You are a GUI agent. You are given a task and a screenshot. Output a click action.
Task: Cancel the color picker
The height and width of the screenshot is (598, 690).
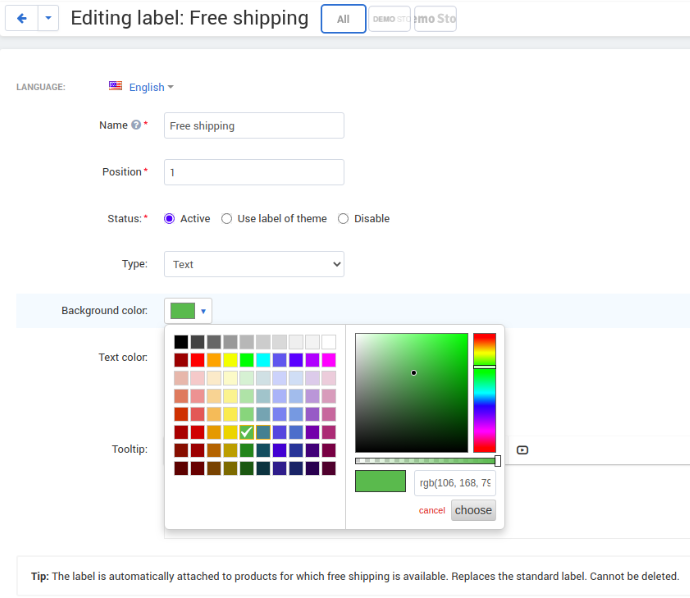432,510
